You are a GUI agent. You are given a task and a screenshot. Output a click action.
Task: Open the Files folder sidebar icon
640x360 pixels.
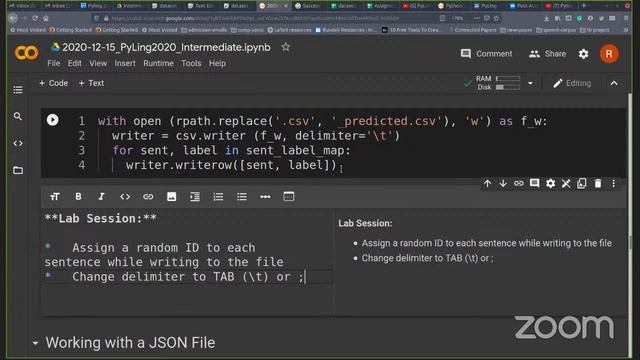[x=18, y=170]
